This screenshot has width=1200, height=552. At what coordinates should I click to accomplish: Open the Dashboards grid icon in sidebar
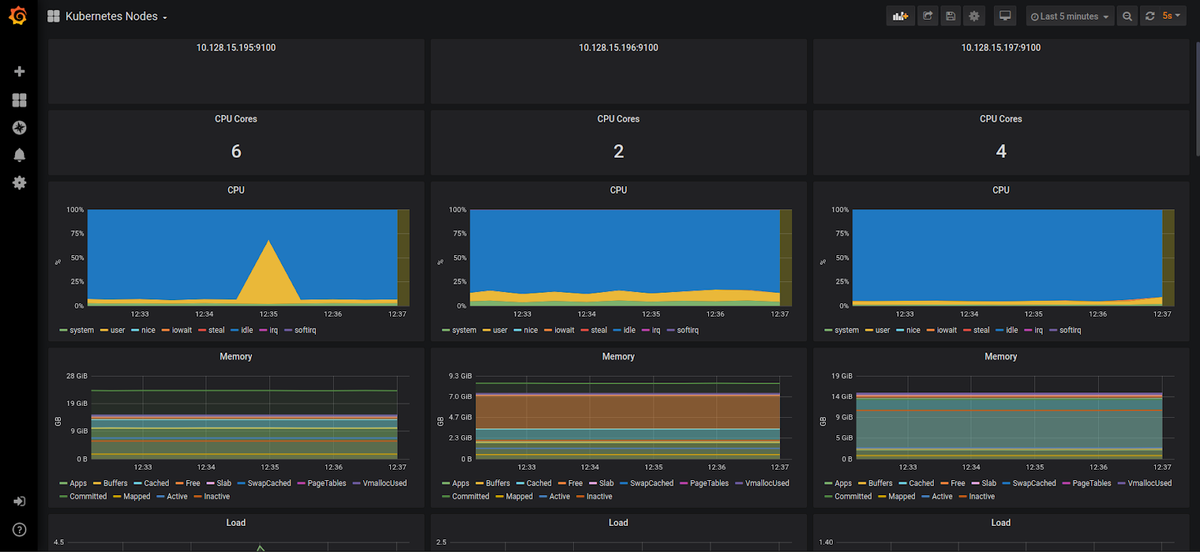19,100
